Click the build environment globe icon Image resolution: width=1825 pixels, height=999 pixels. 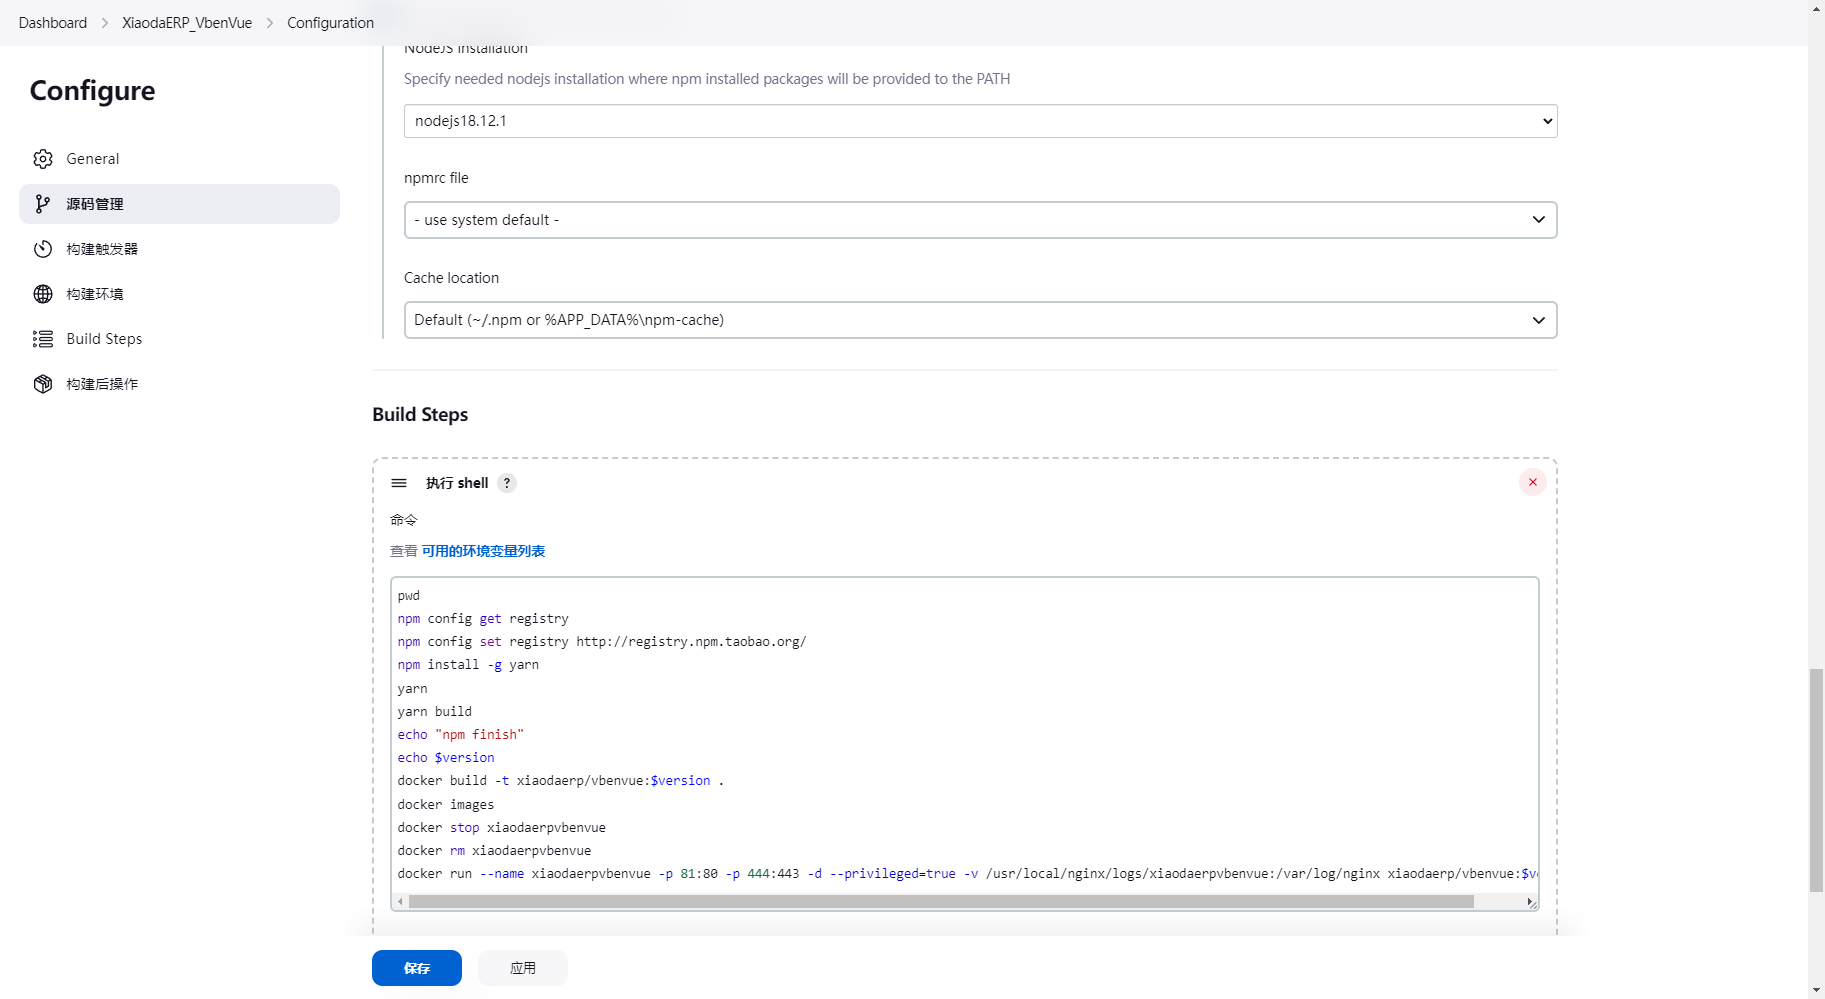pyautogui.click(x=42, y=294)
